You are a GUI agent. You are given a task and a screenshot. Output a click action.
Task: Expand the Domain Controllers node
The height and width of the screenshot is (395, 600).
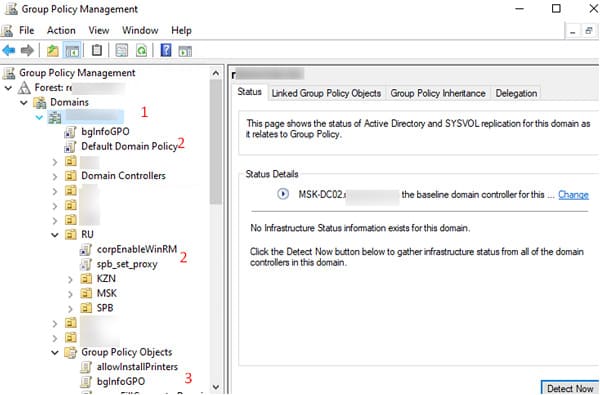coord(55,176)
